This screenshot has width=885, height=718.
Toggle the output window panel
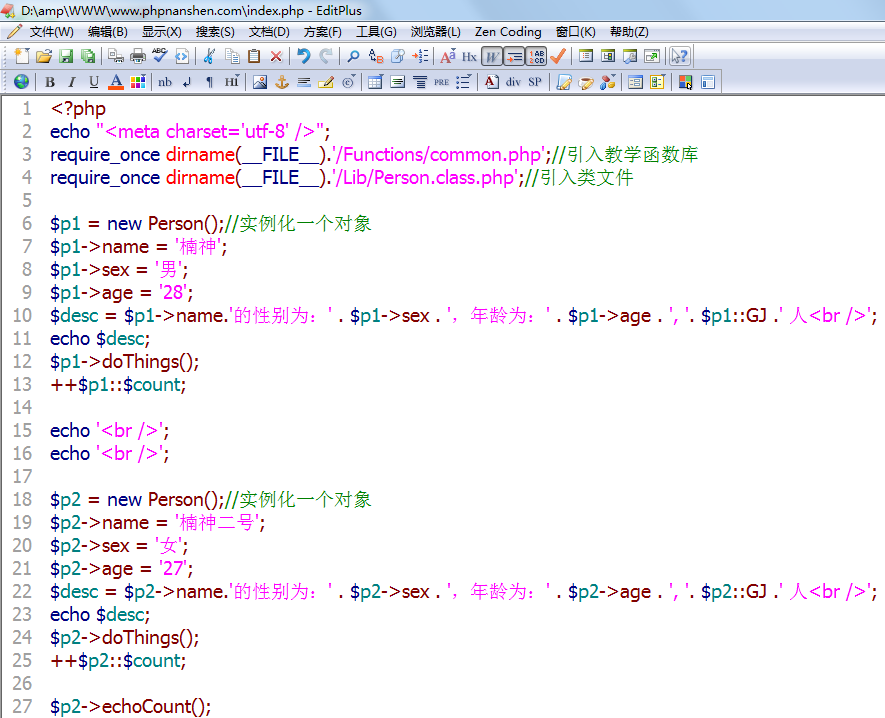630,56
